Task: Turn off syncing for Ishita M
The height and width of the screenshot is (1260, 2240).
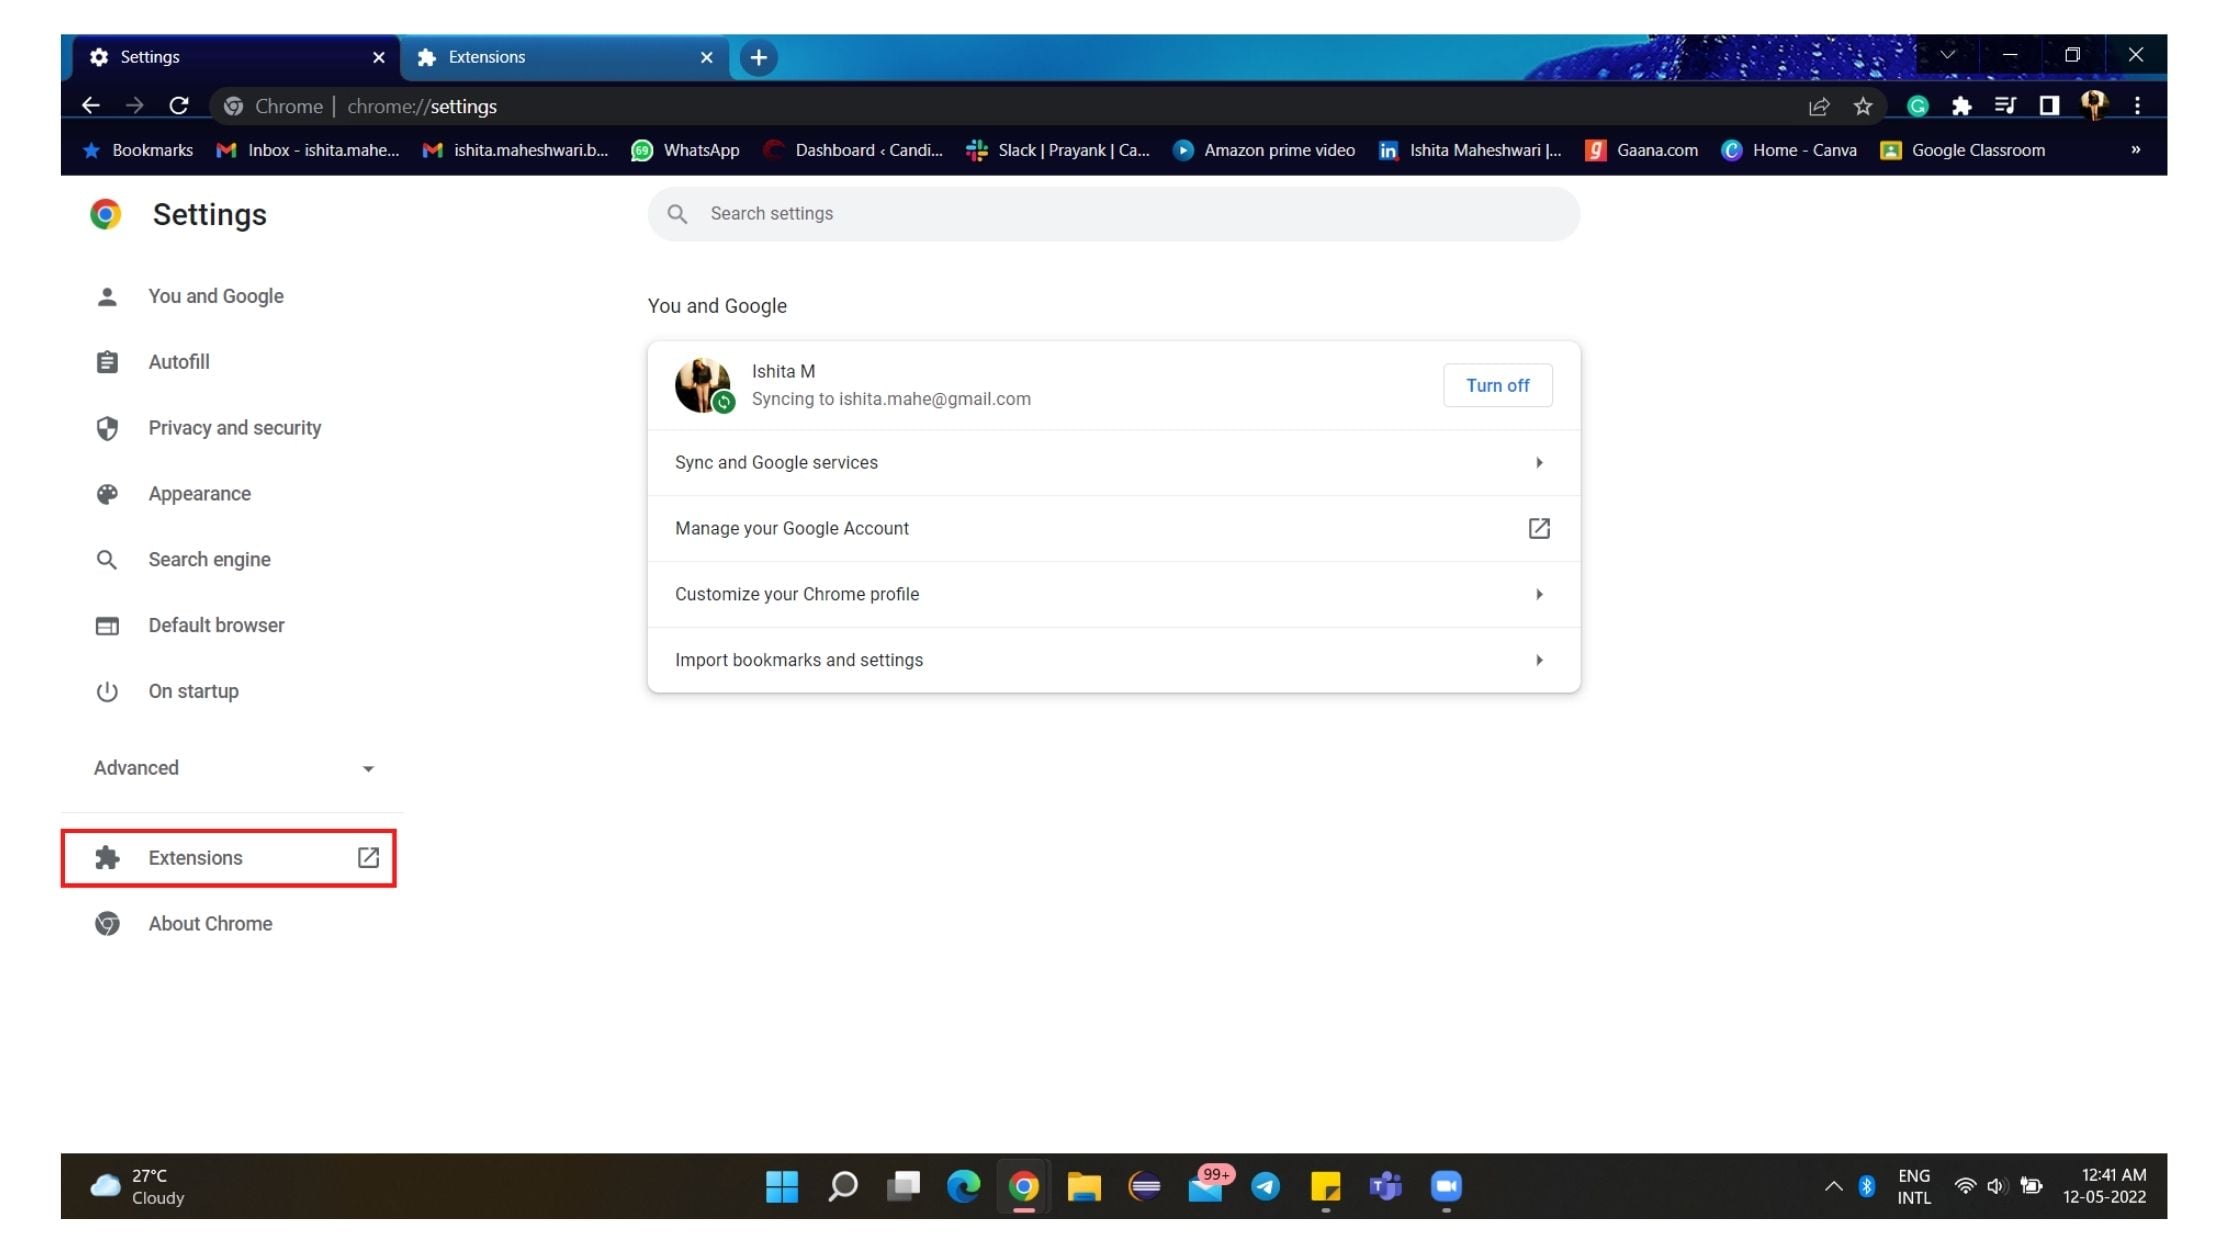Action: click(1497, 385)
